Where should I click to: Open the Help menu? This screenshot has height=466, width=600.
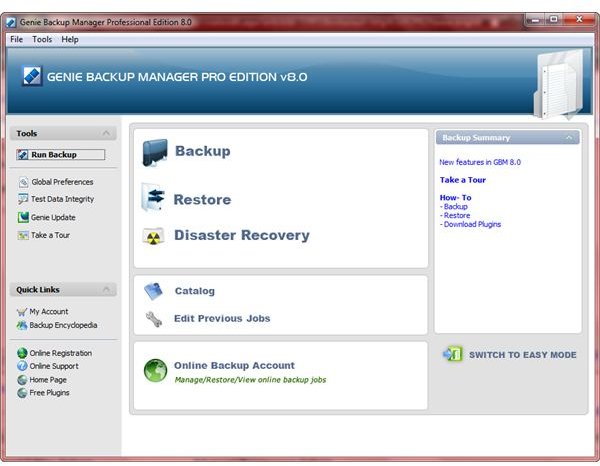click(x=70, y=39)
